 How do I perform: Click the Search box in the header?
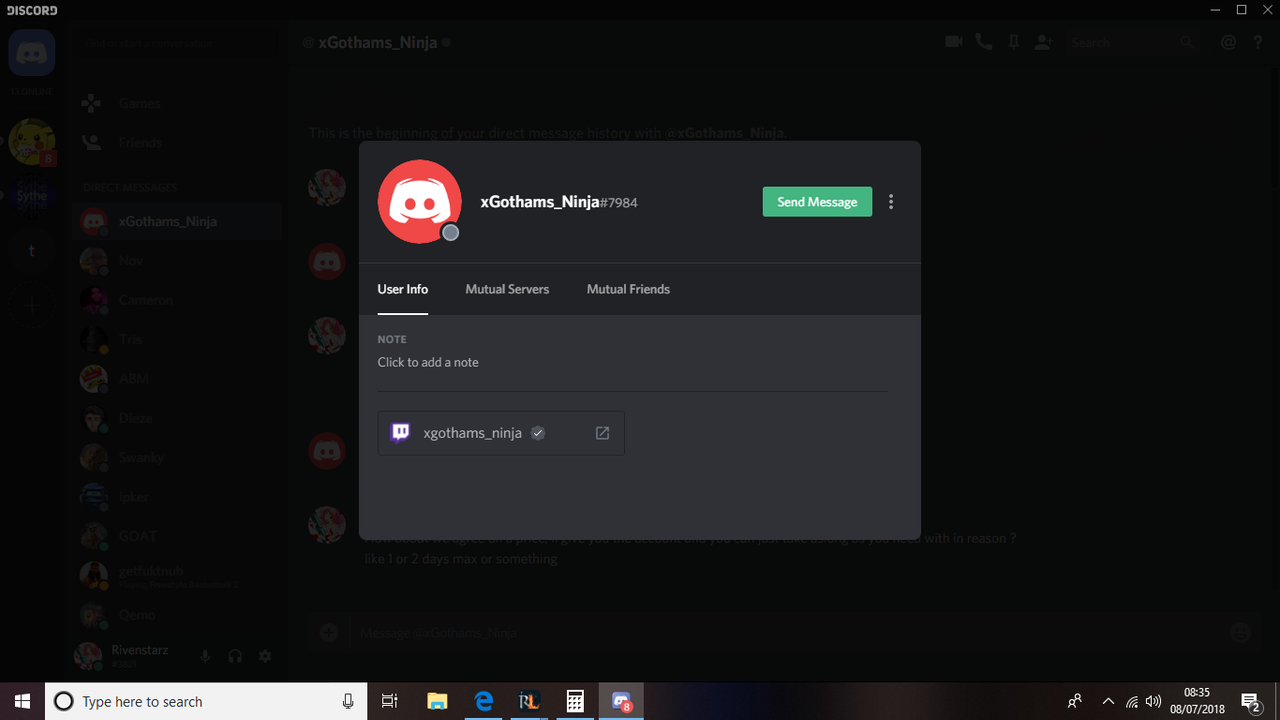[1132, 43]
